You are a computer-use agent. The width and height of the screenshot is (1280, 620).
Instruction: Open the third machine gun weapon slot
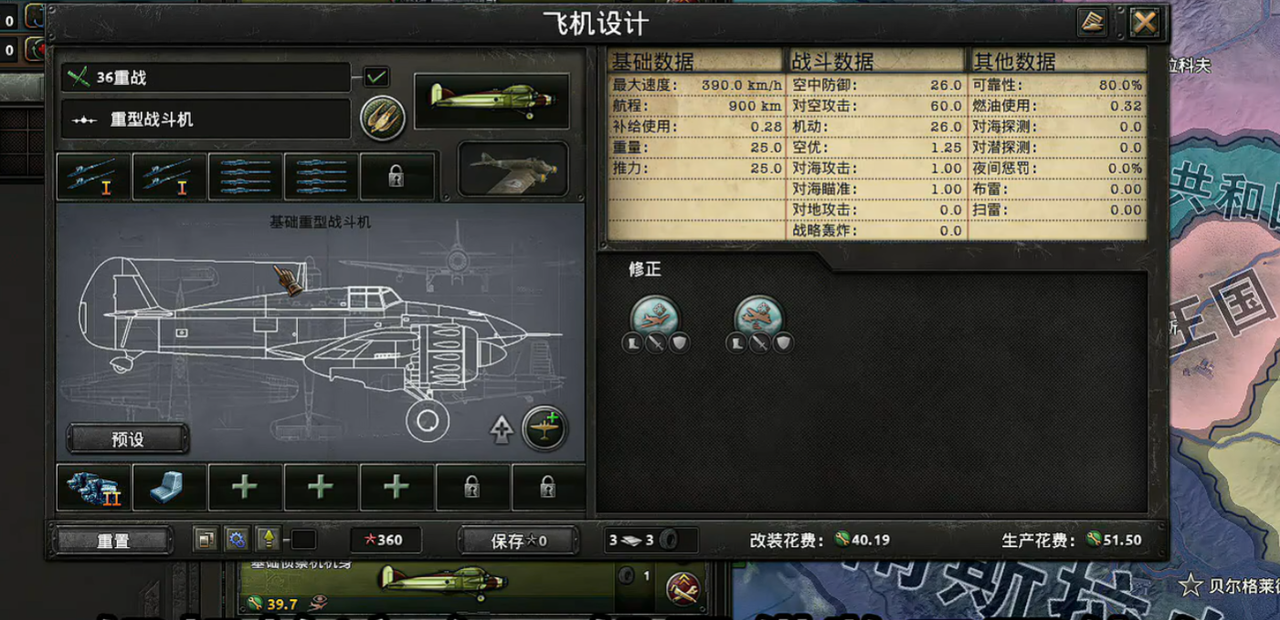tap(246, 177)
